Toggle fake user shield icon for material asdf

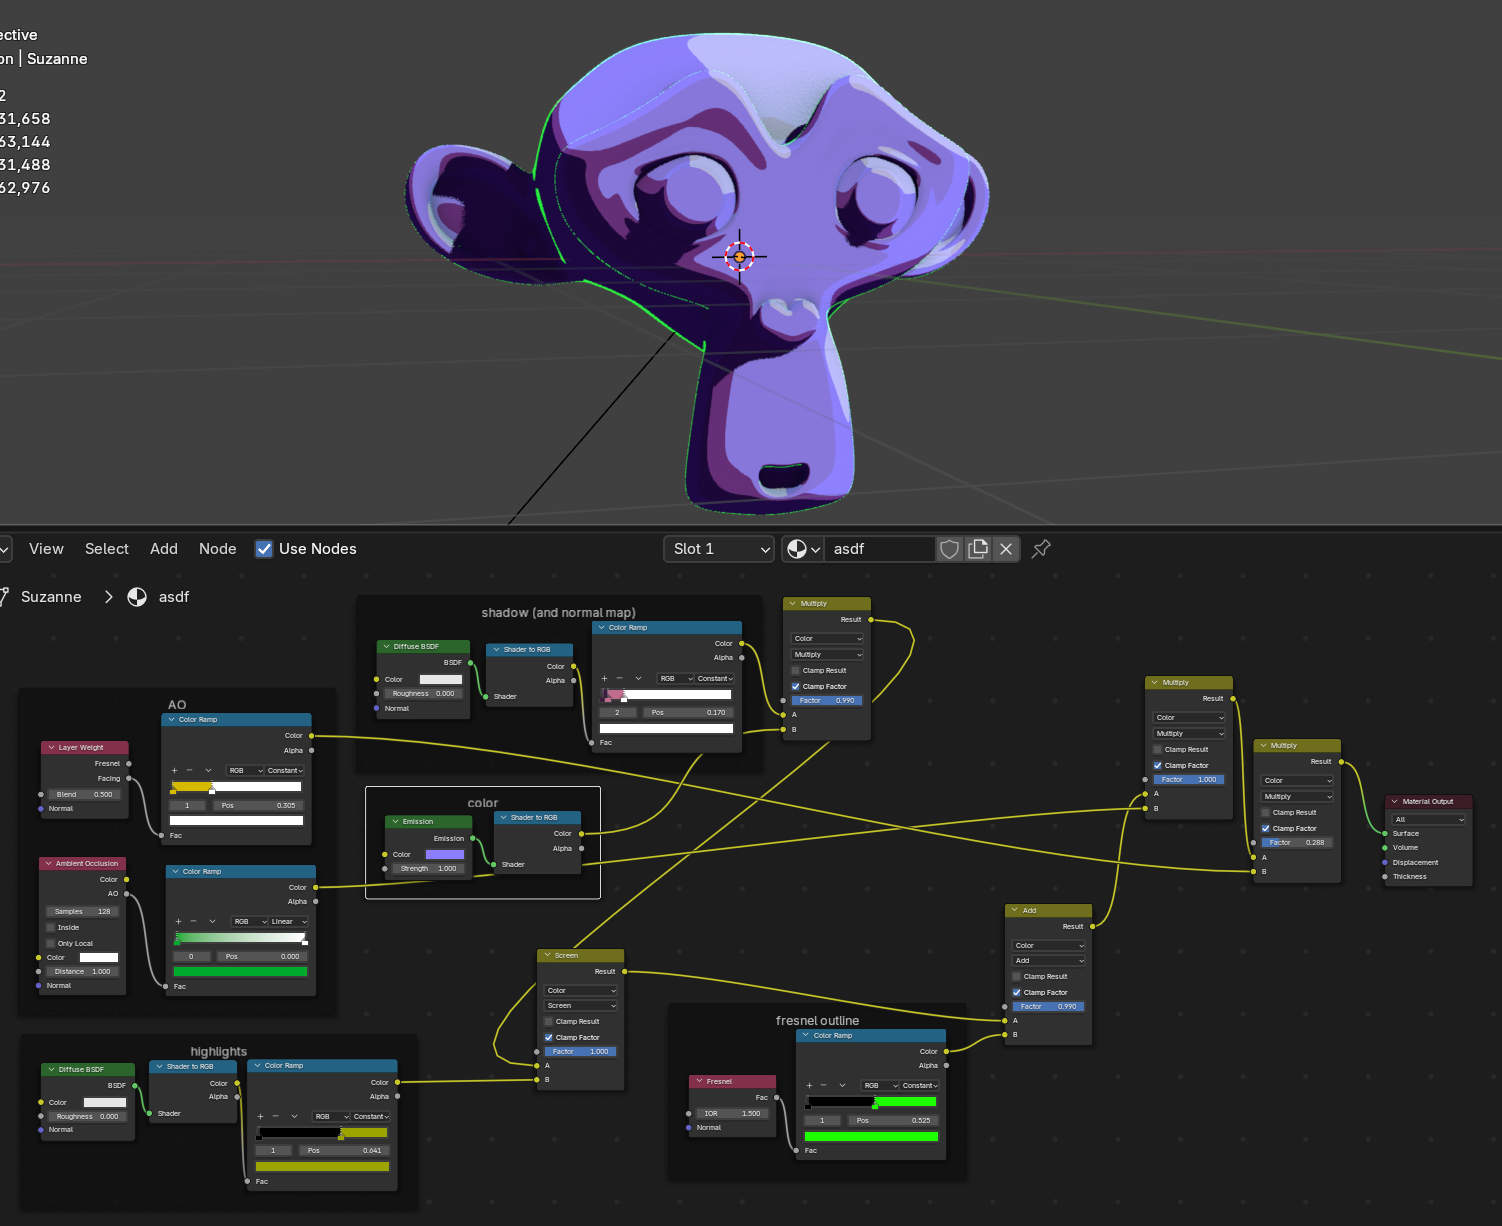pyautogui.click(x=950, y=549)
